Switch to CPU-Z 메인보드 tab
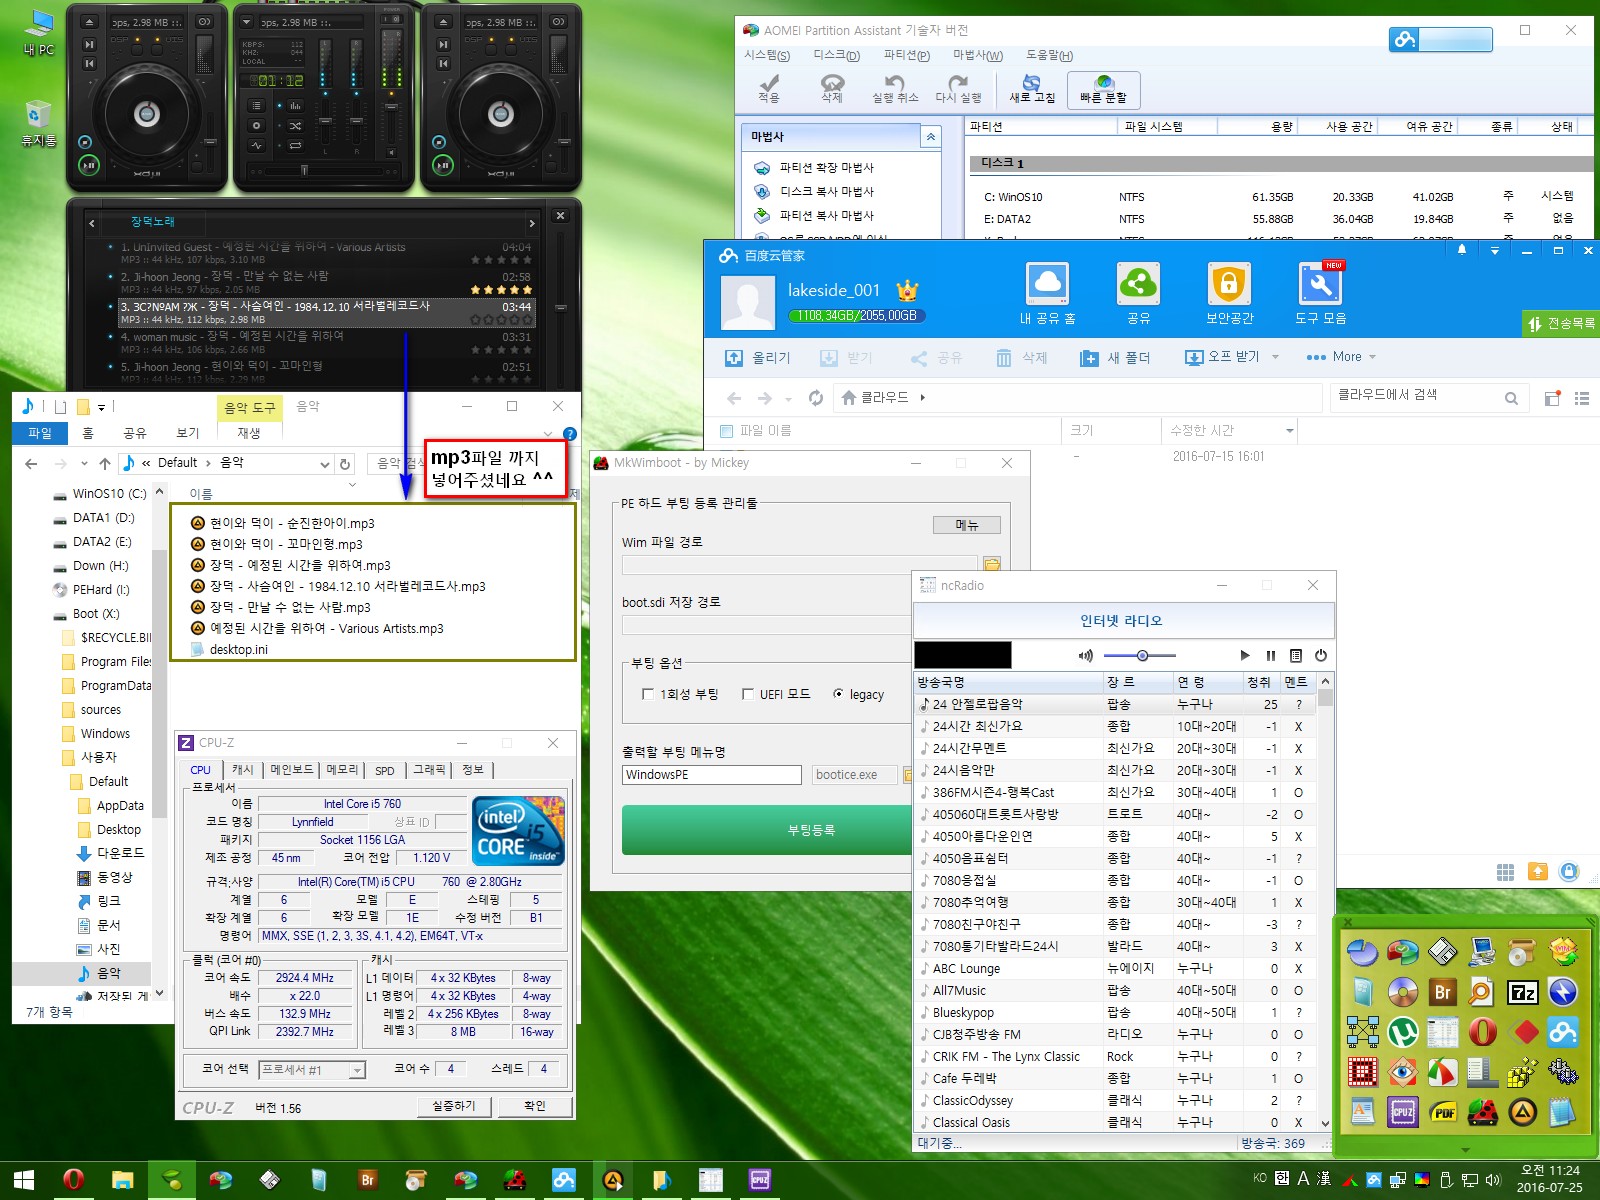This screenshot has width=1600, height=1200. [x=292, y=770]
